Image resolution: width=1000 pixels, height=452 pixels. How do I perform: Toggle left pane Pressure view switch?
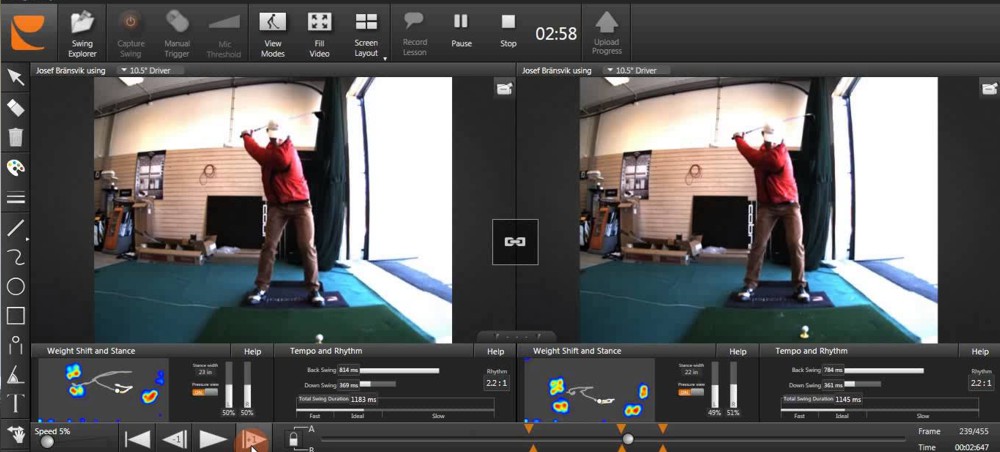[198, 391]
